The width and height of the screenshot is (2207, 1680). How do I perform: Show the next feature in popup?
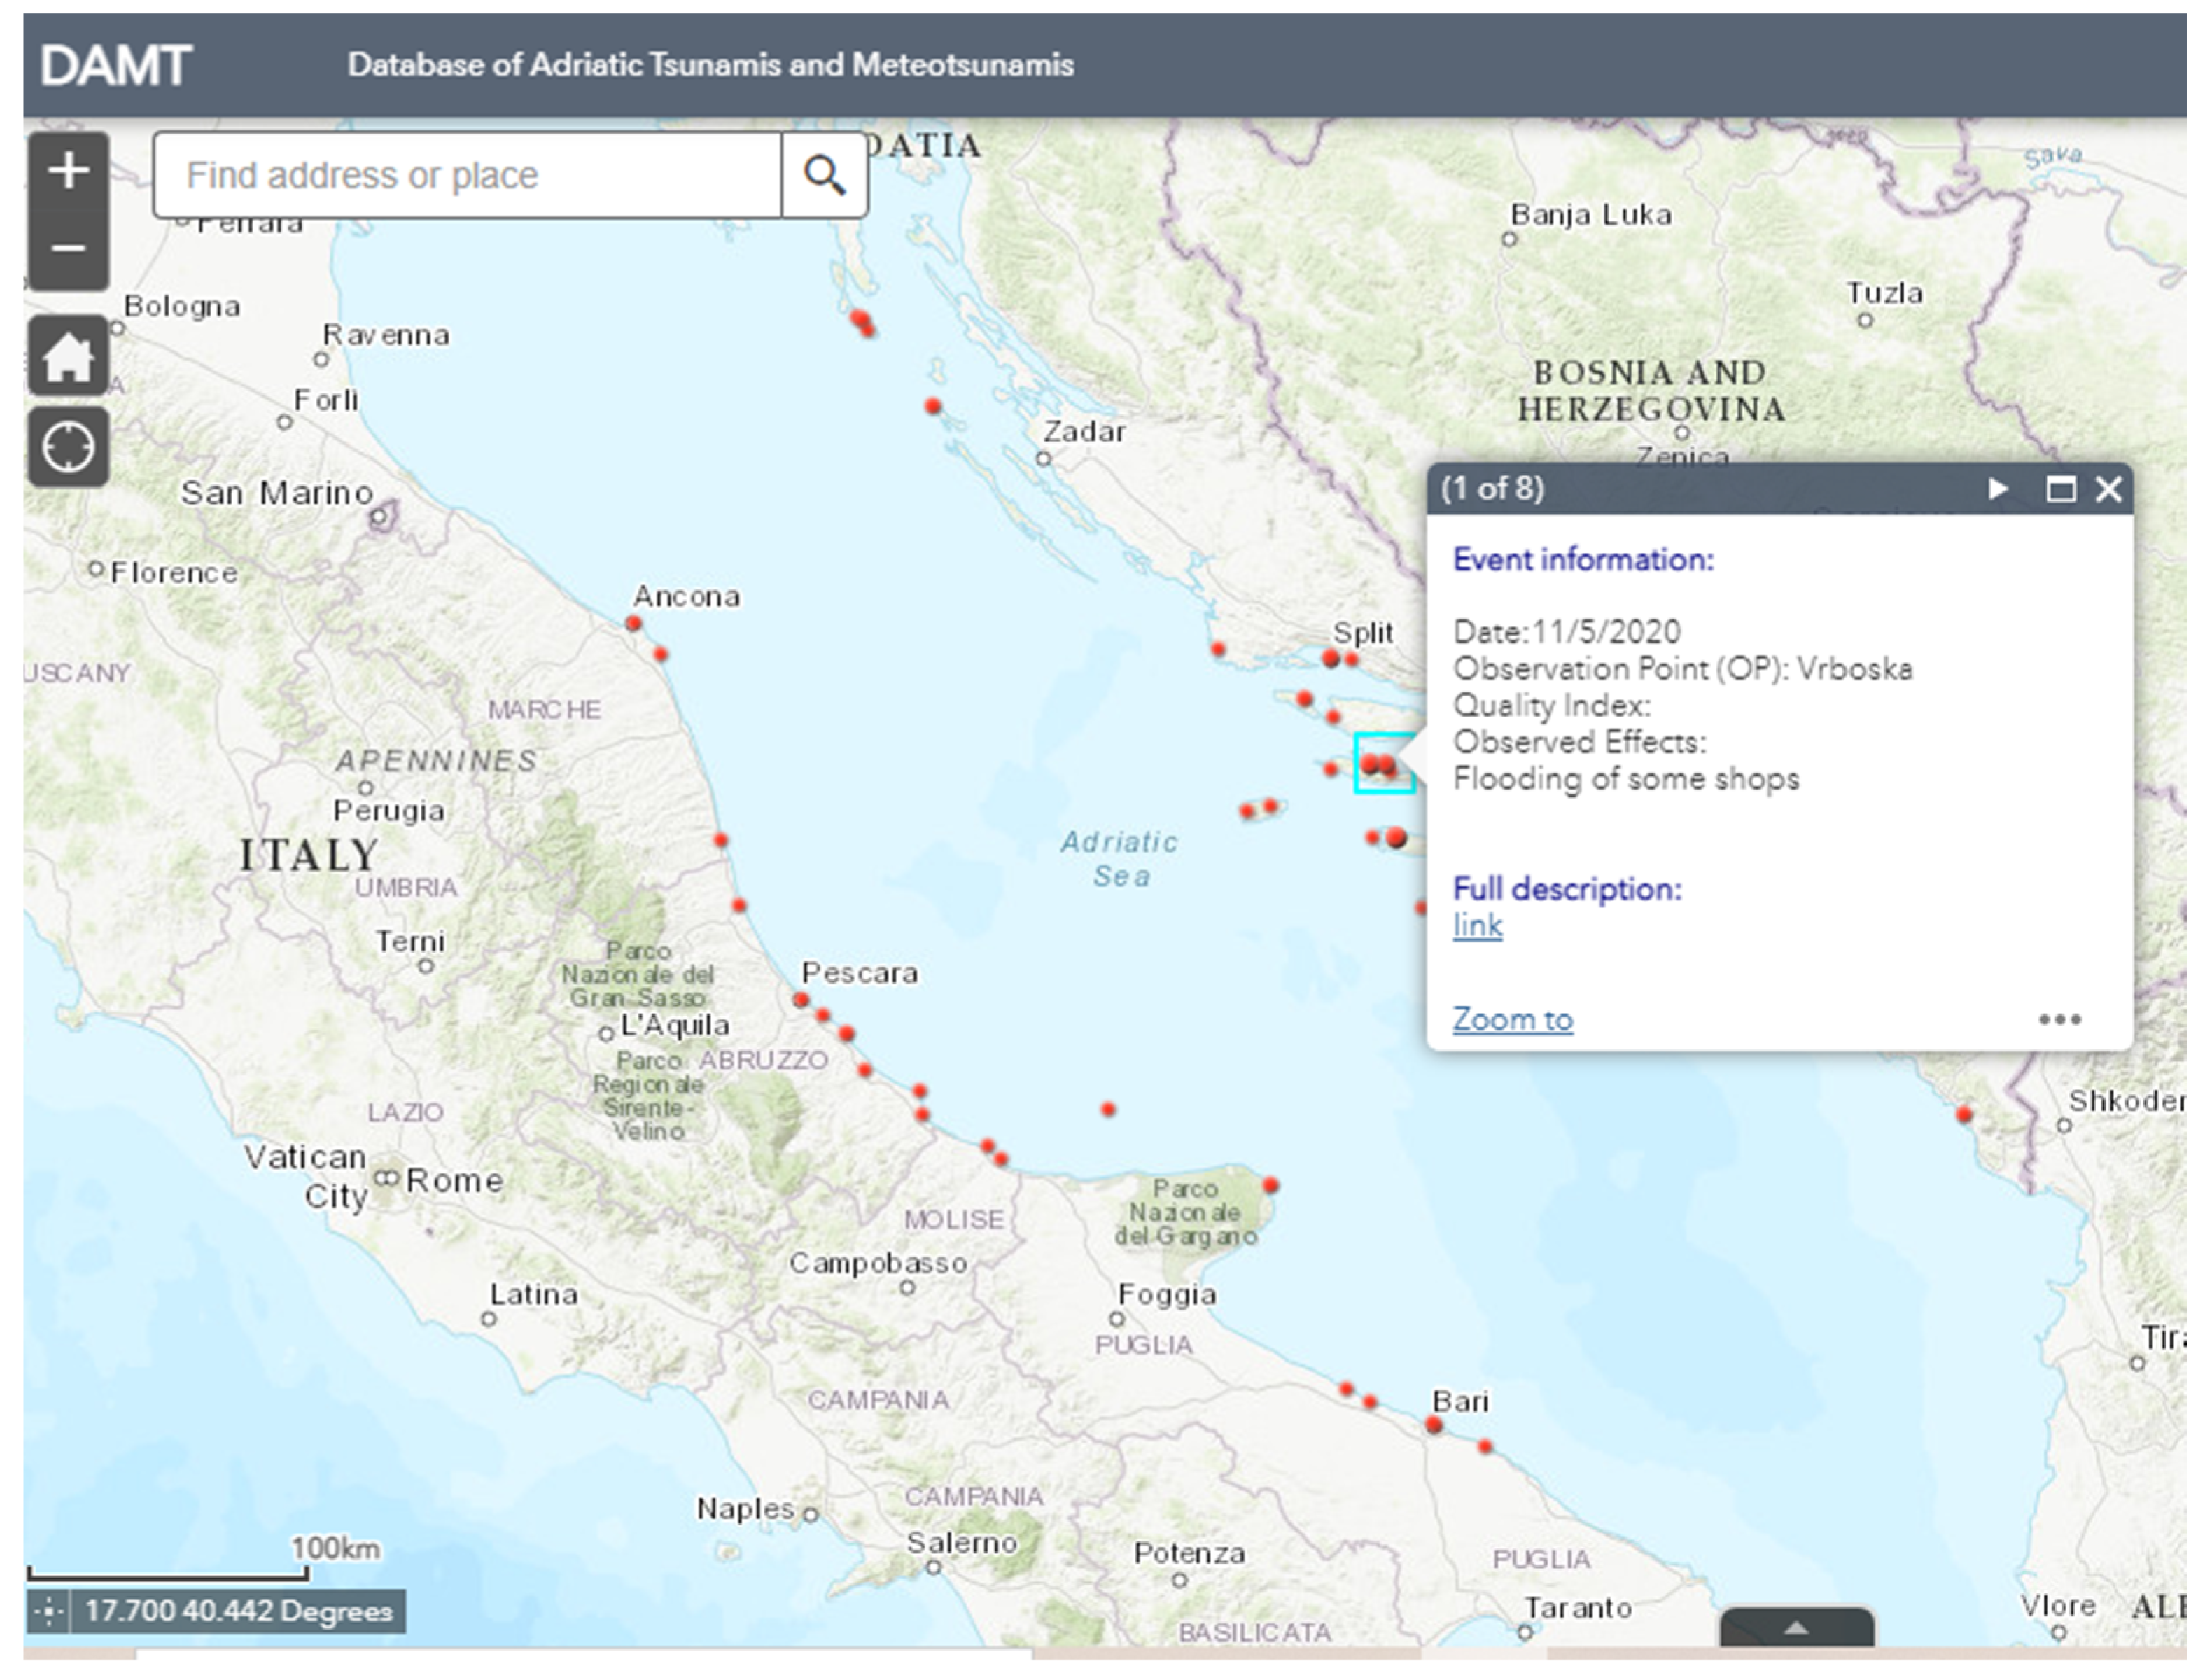coord(1997,489)
